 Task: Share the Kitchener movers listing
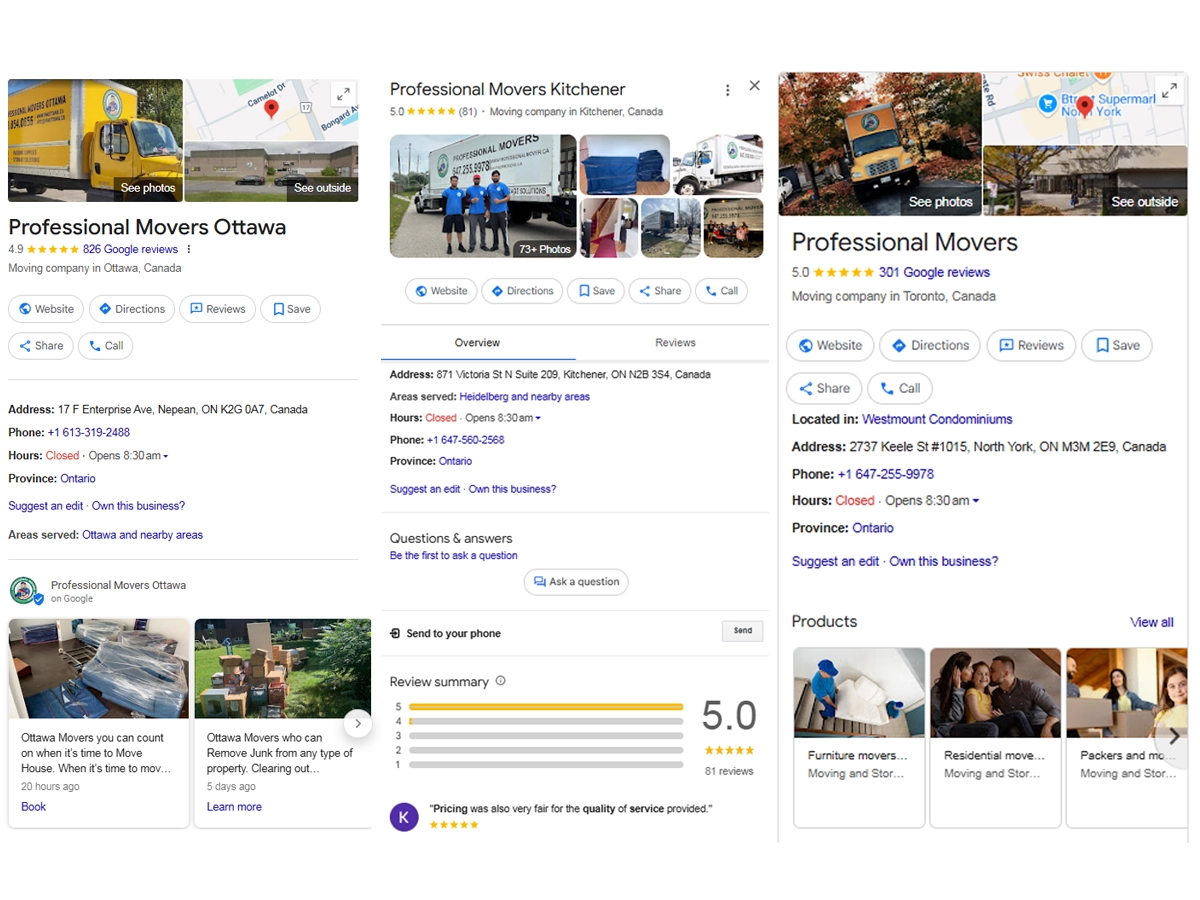pyautogui.click(x=660, y=291)
